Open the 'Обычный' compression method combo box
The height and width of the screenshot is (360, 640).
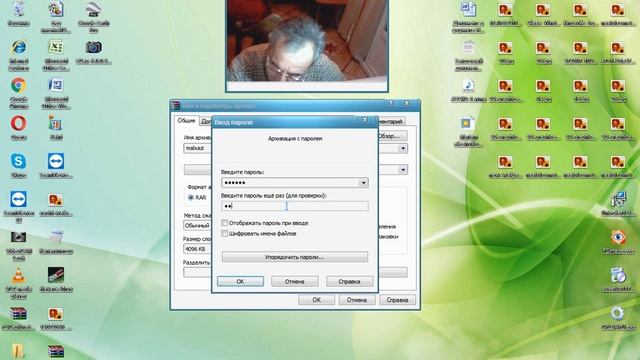(198, 226)
